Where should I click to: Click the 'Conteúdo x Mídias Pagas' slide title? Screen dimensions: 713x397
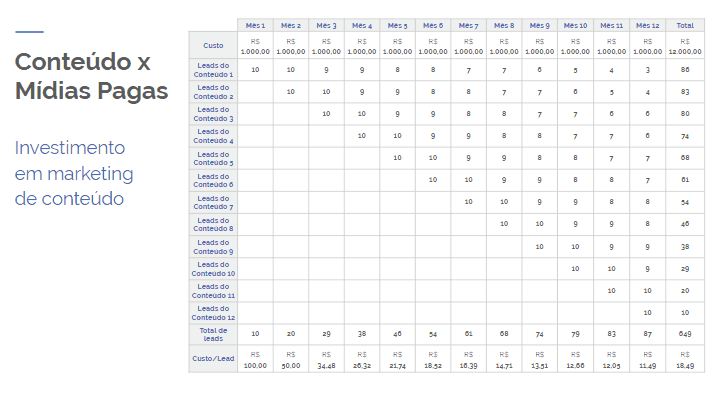(x=91, y=76)
